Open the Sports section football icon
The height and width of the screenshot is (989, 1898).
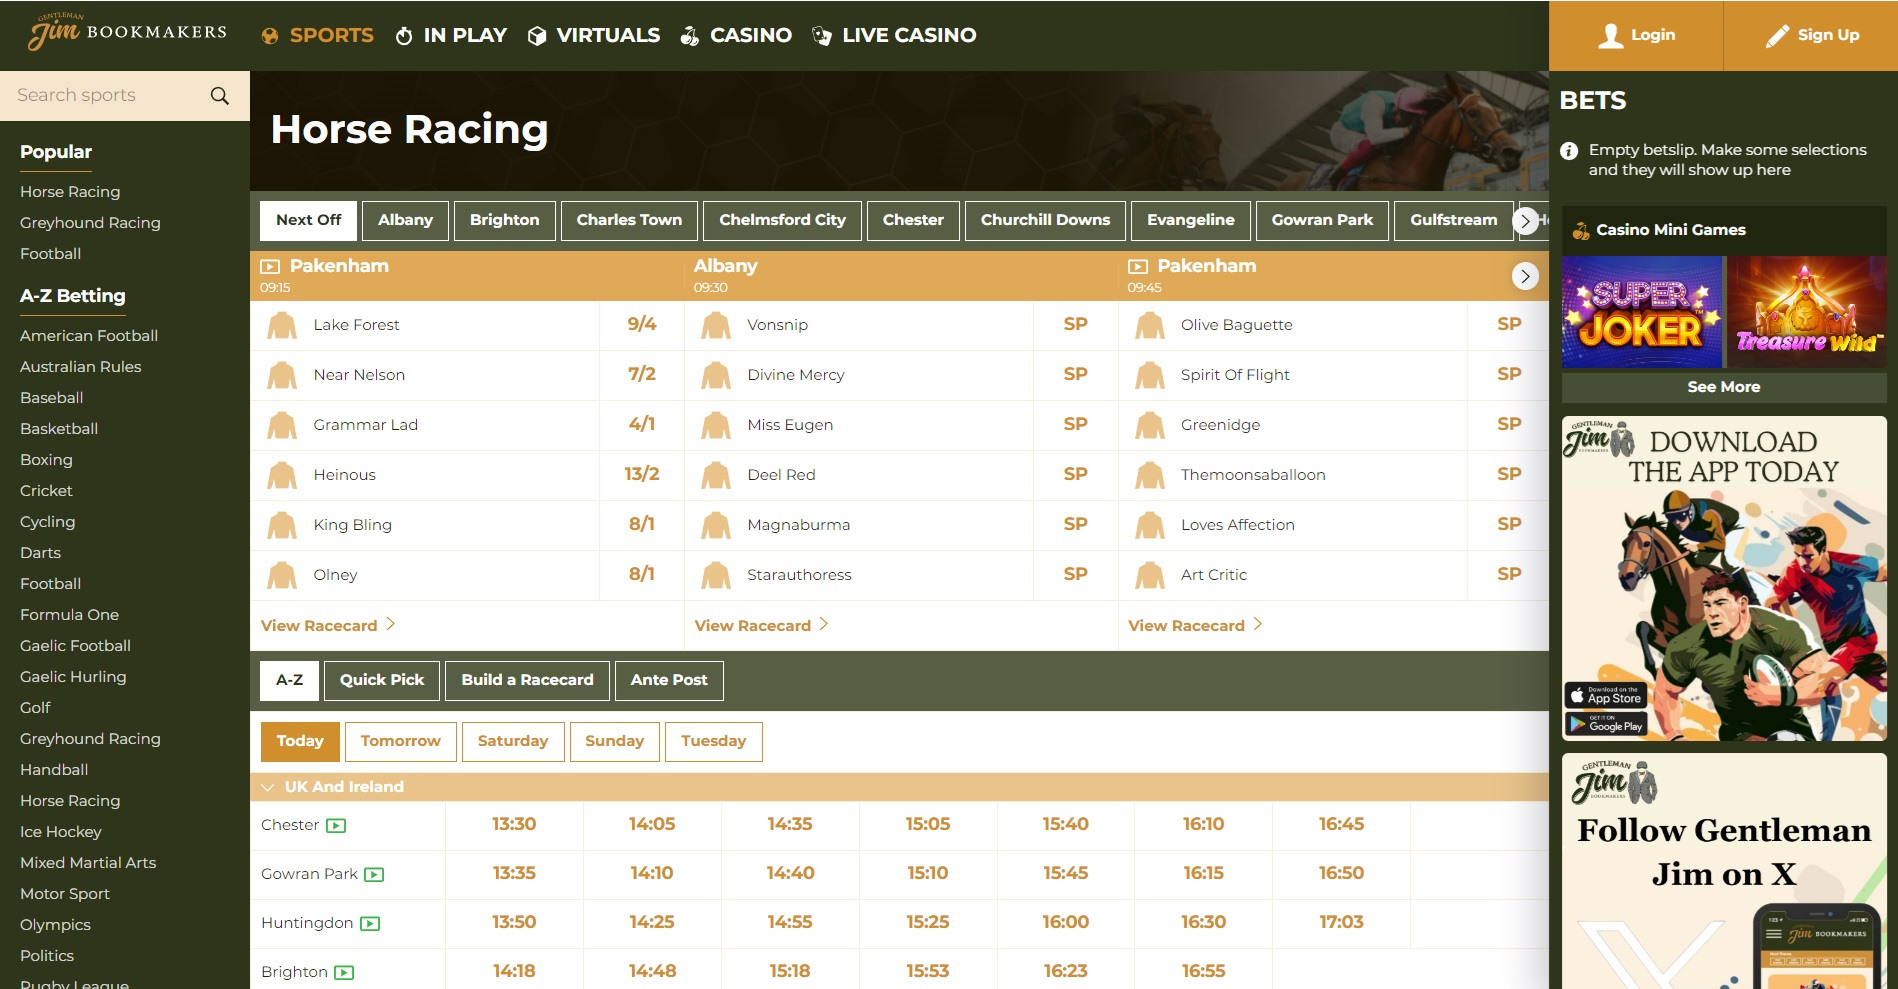point(270,34)
